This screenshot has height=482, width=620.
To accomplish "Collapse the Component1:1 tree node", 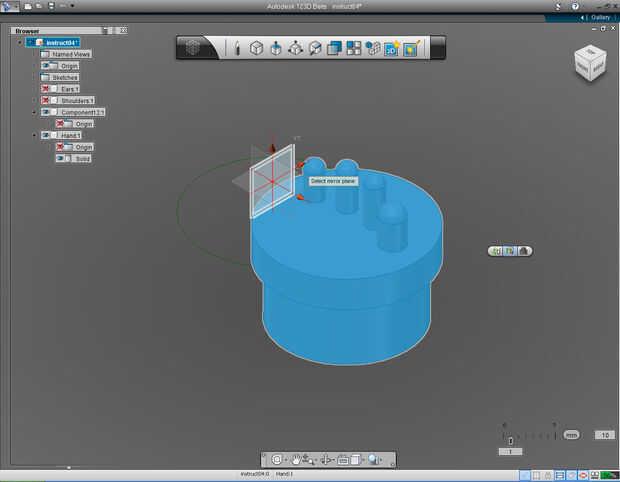I will (34, 112).
